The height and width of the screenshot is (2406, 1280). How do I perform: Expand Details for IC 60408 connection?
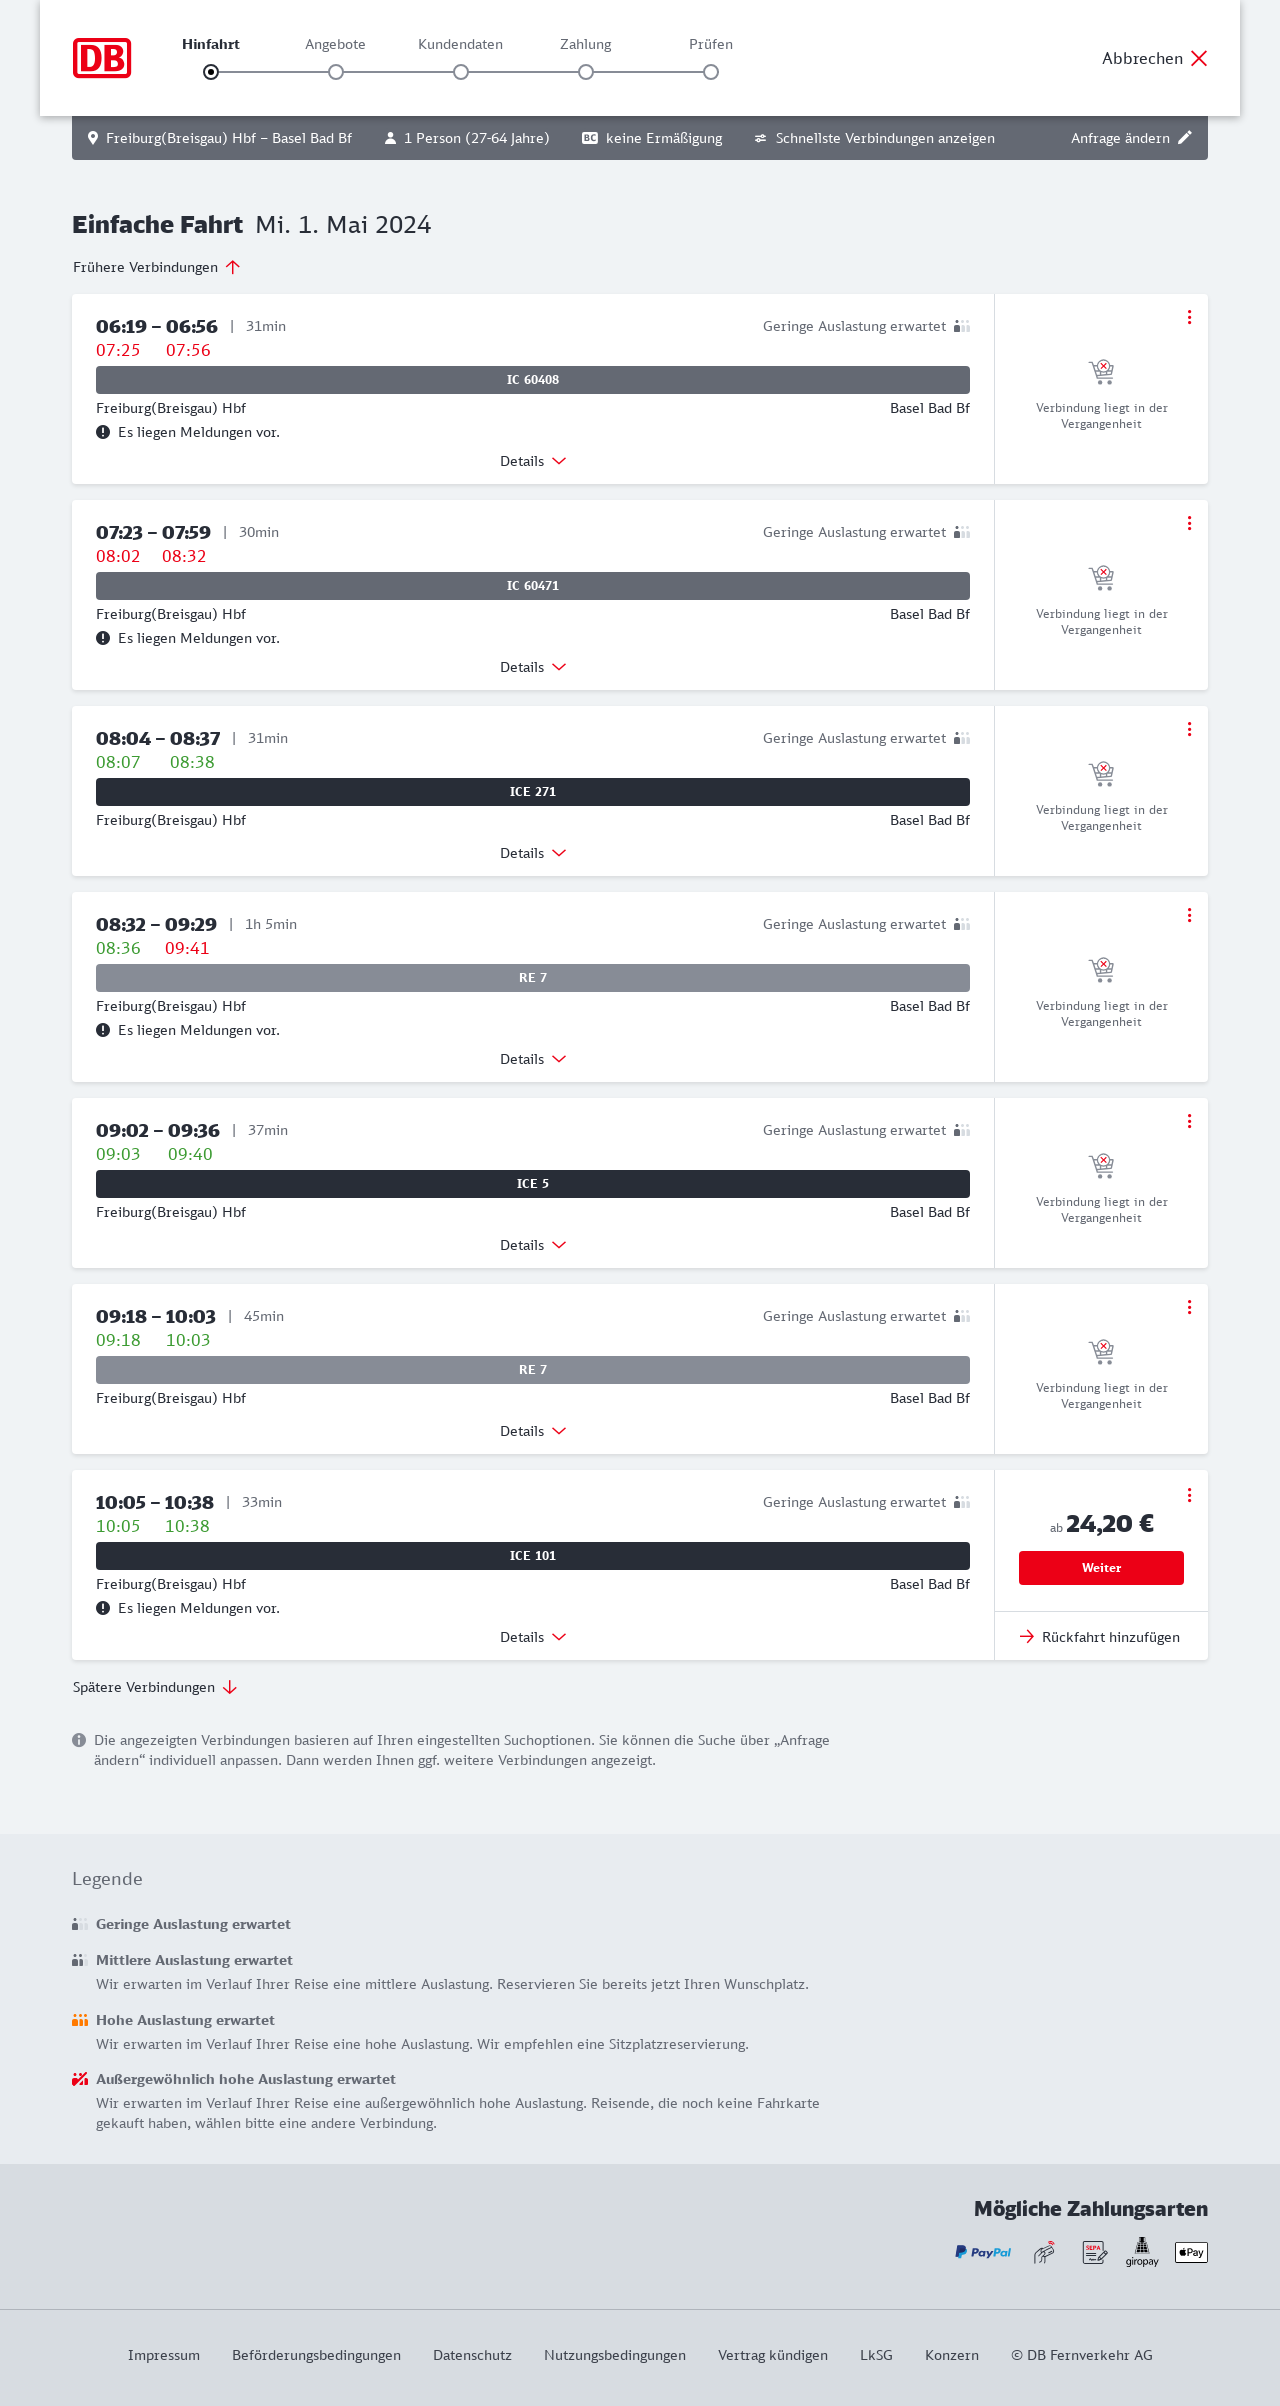(533, 461)
